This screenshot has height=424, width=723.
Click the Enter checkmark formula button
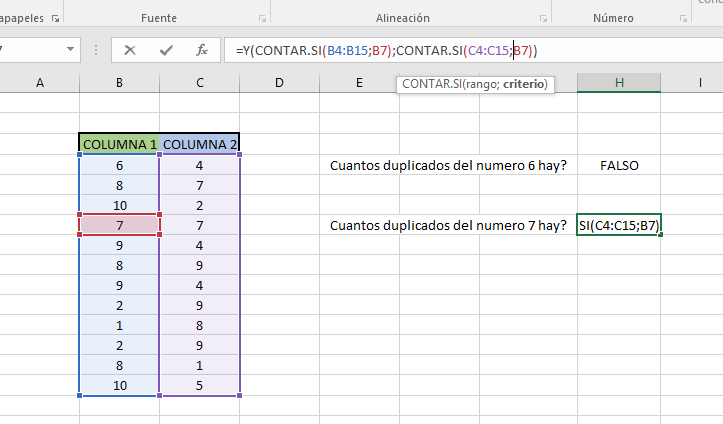pyautogui.click(x=166, y=50)
